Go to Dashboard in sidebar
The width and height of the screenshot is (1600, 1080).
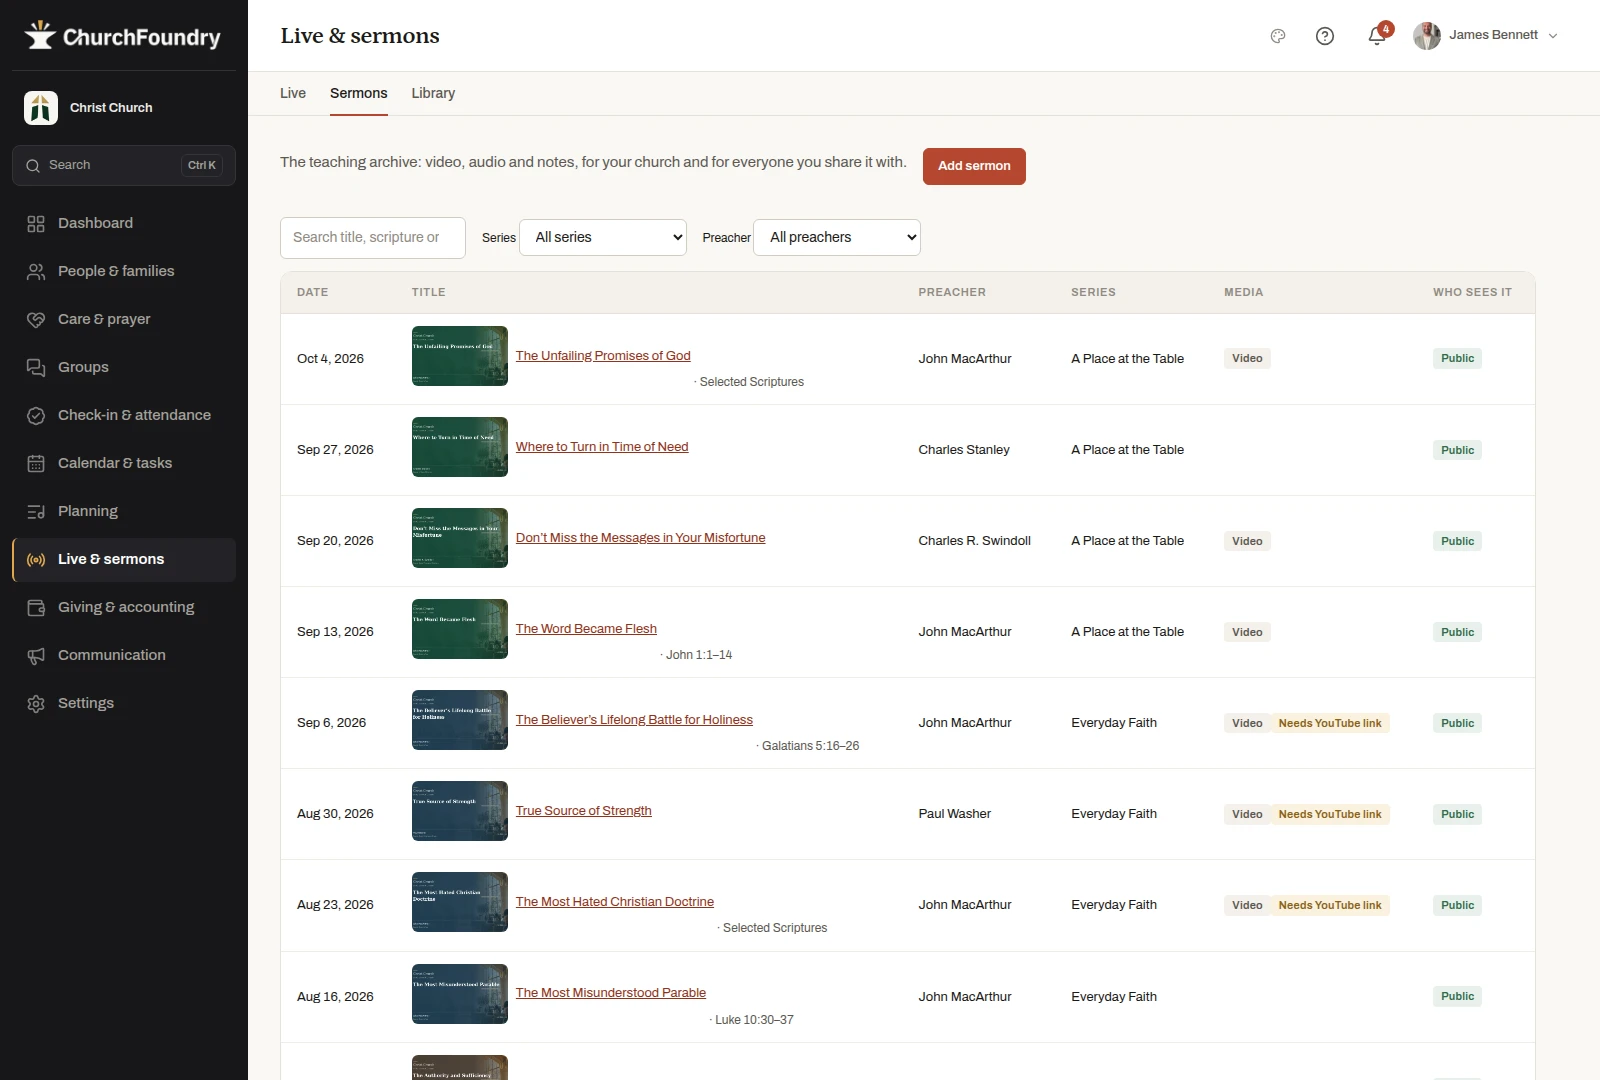coord(124,224)
